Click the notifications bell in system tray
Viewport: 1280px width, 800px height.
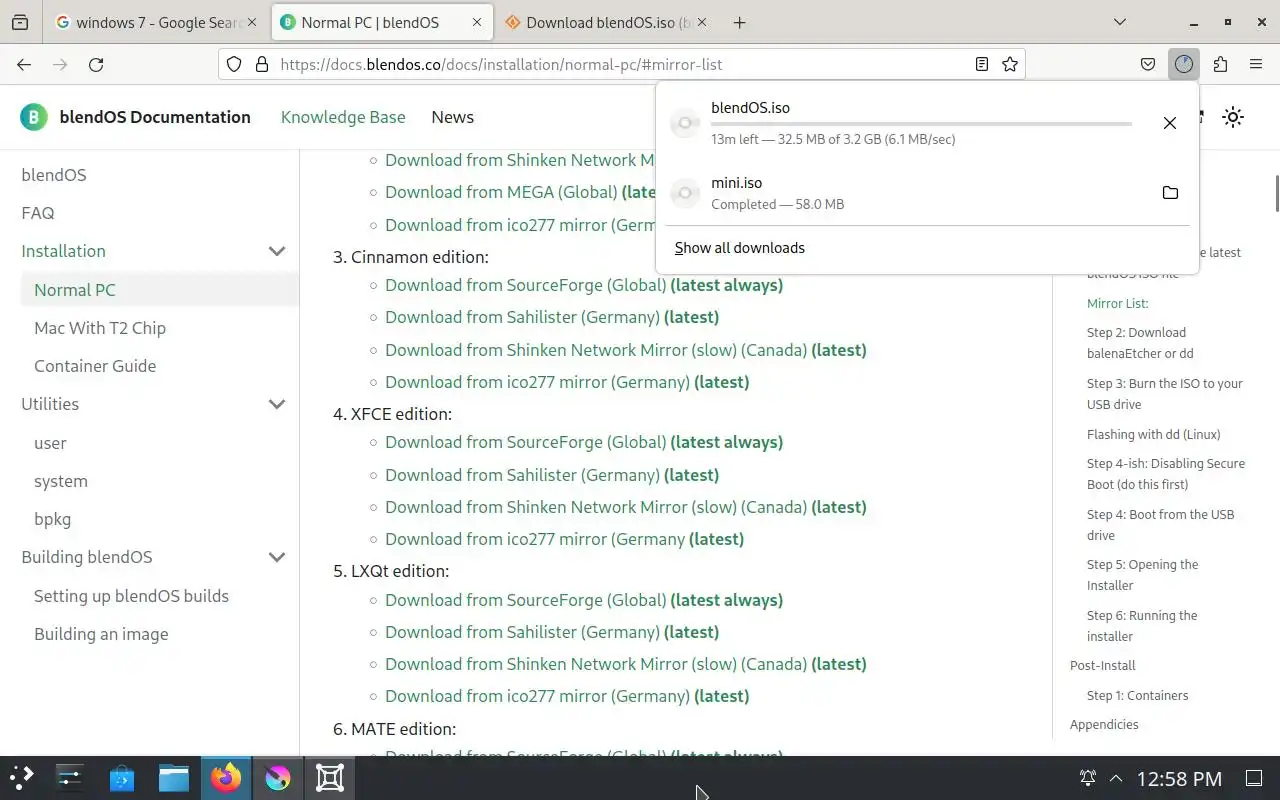tap(1088, 778)
